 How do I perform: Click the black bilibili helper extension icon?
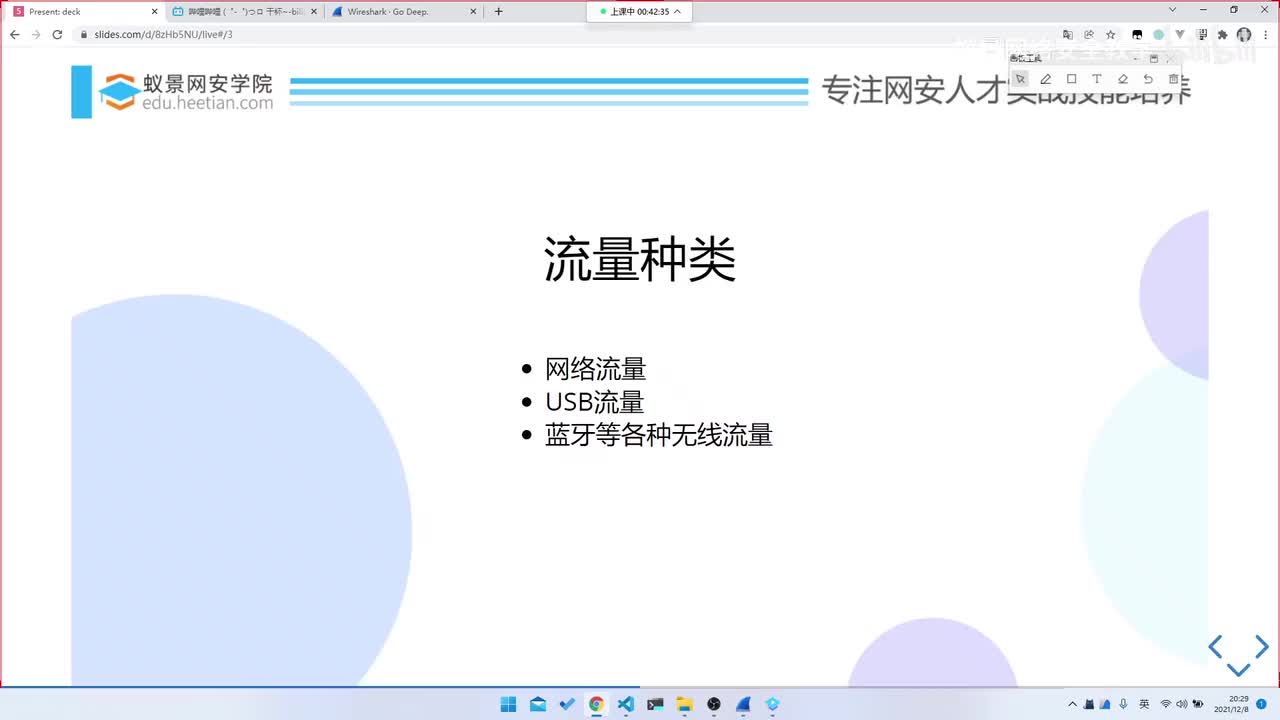[1137, 34]
